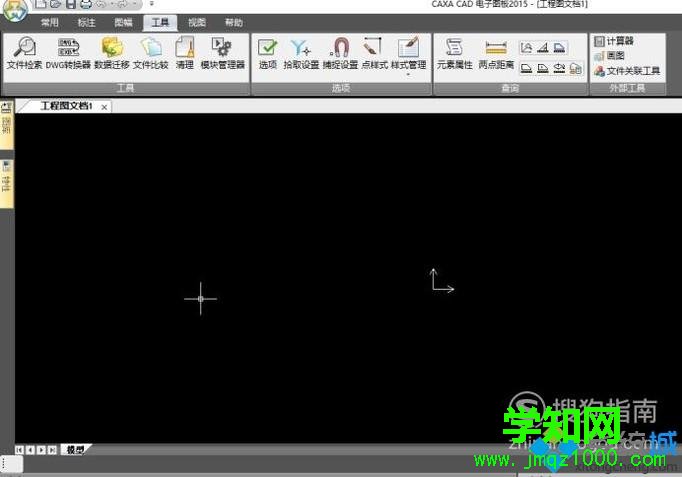Switch to the 常用 ribbon tab
This screenshot has width=682, height=477.
click(50, 23)
